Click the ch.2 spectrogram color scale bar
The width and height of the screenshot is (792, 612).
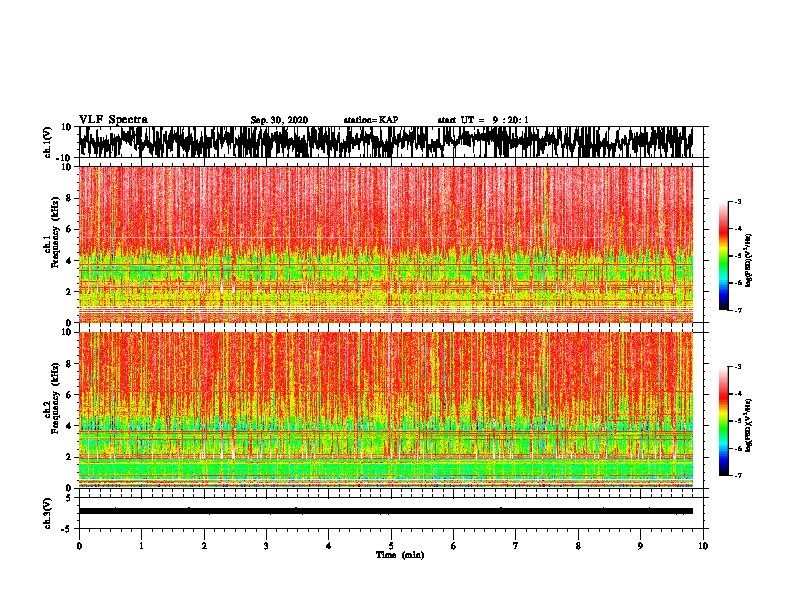(x=724, y=421)
